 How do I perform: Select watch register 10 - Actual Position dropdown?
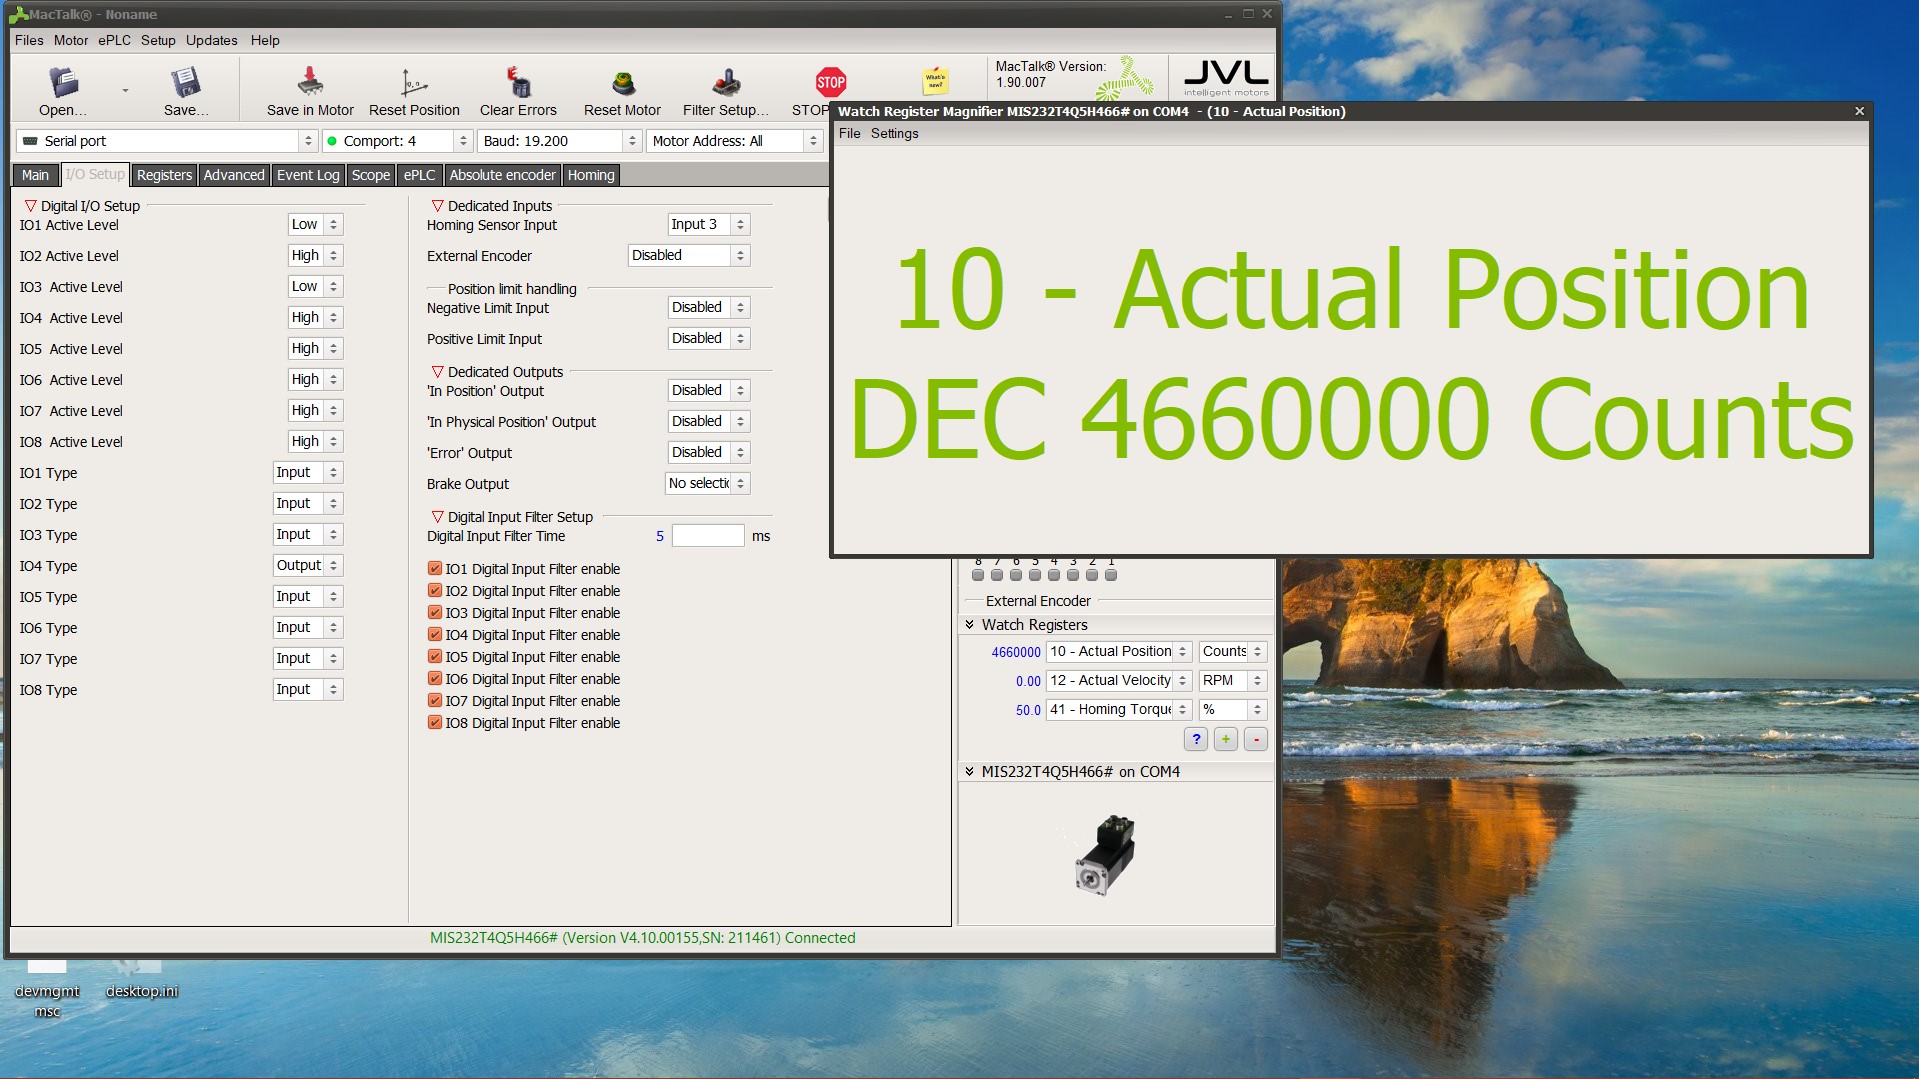click(x=1118, y=651)
